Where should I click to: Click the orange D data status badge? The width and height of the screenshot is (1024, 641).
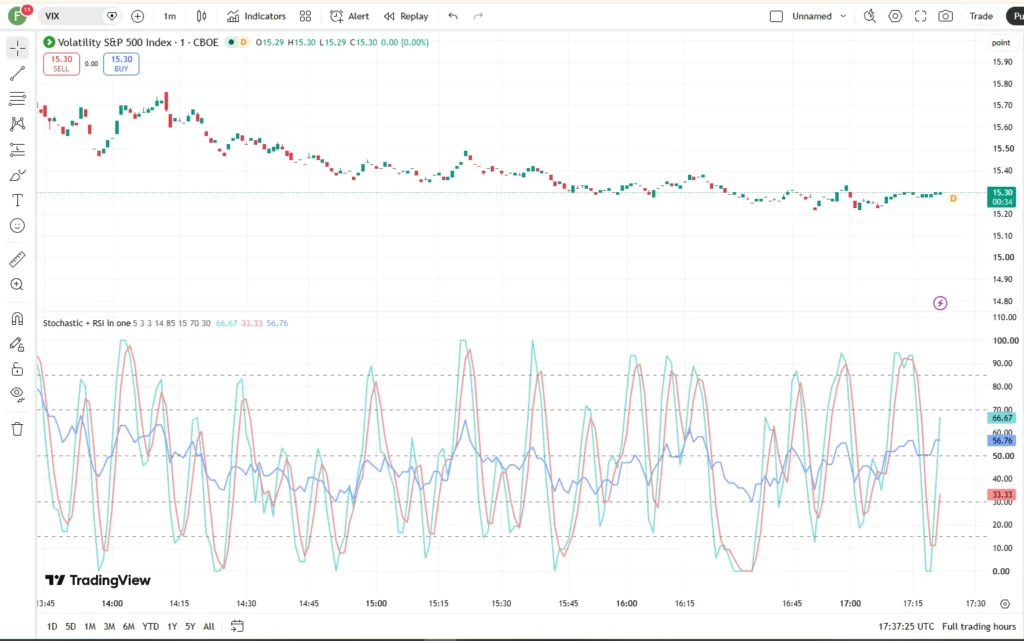click(243, 42)
